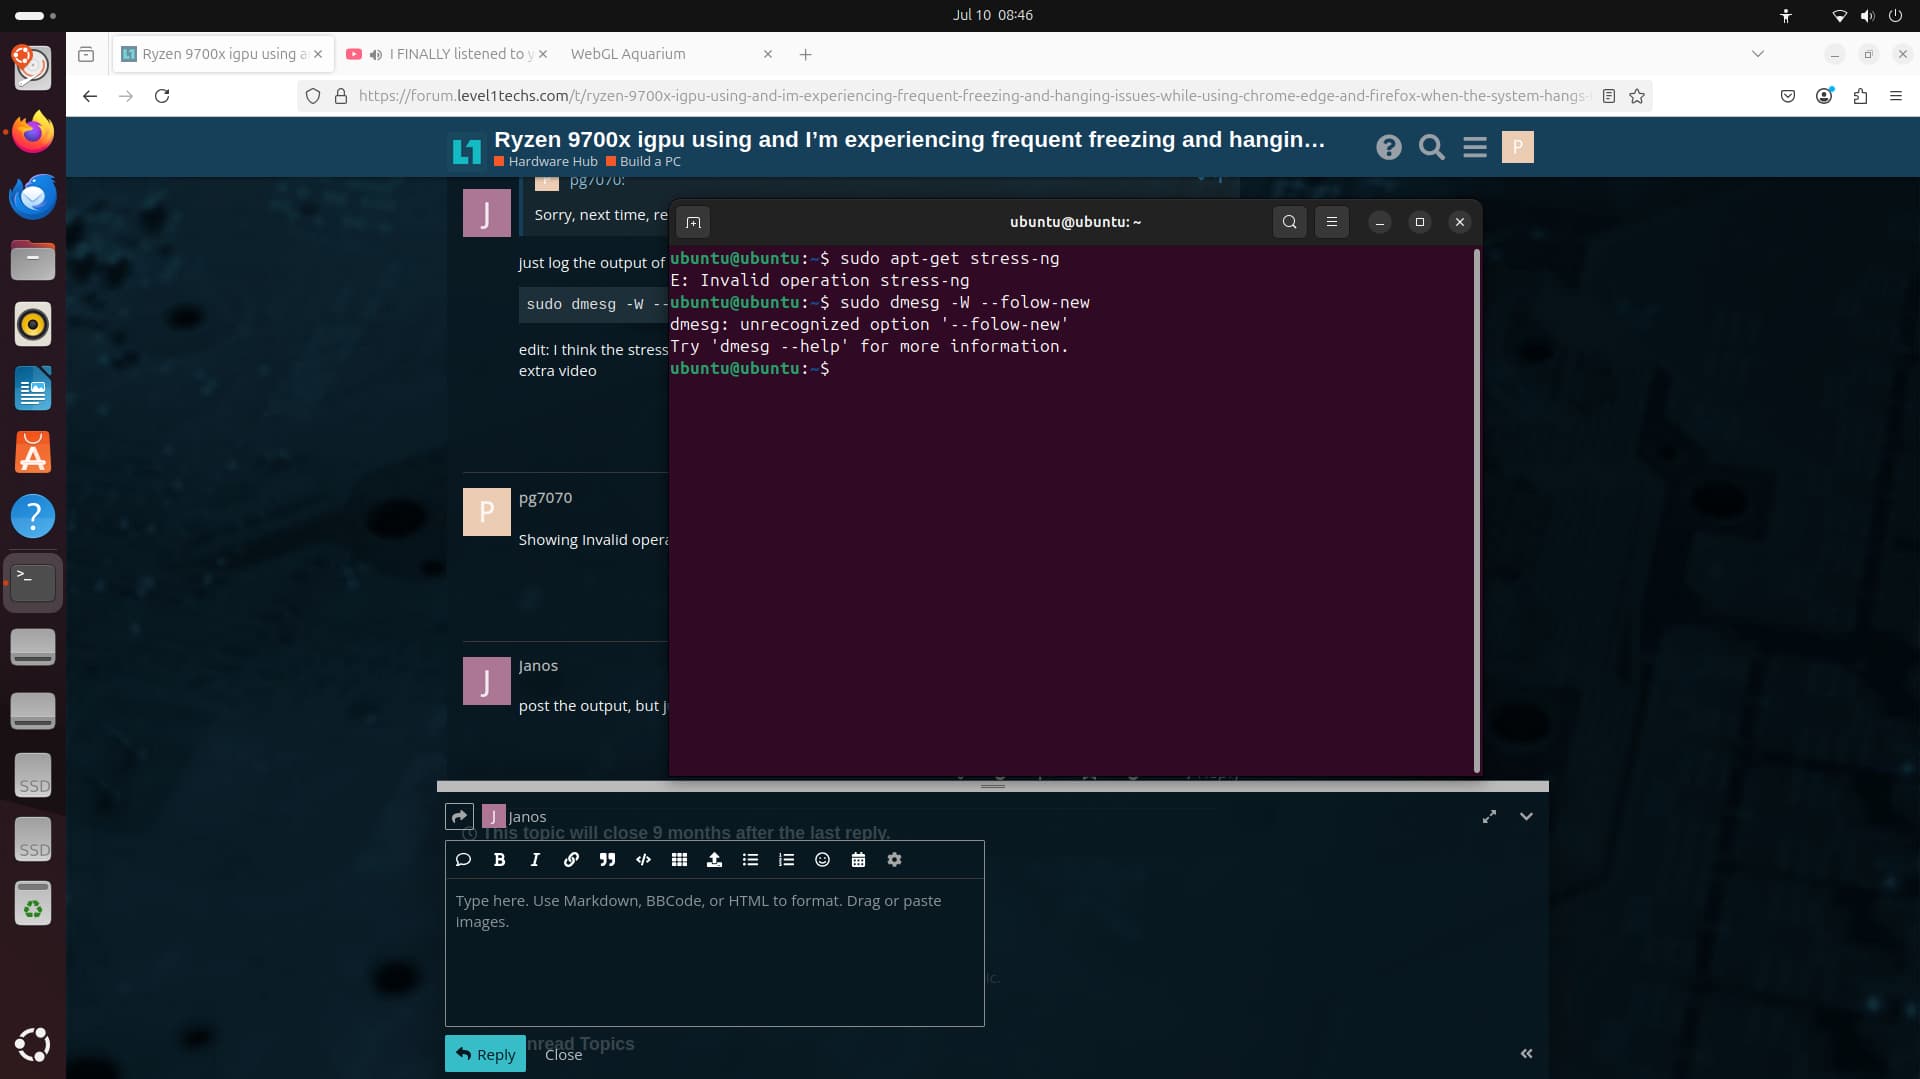Insert a hyperlink using the link icon

point(571,860)
